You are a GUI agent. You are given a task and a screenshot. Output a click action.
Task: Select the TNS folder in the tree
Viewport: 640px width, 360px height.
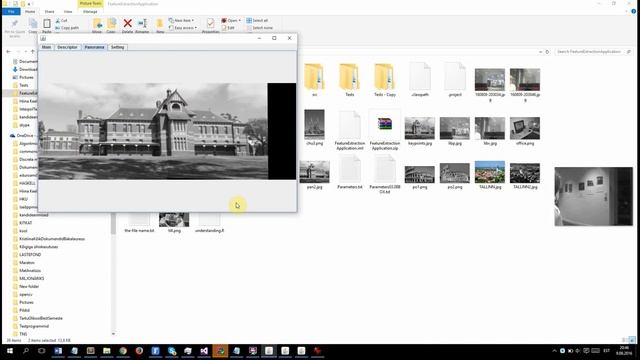pos(23,334)
